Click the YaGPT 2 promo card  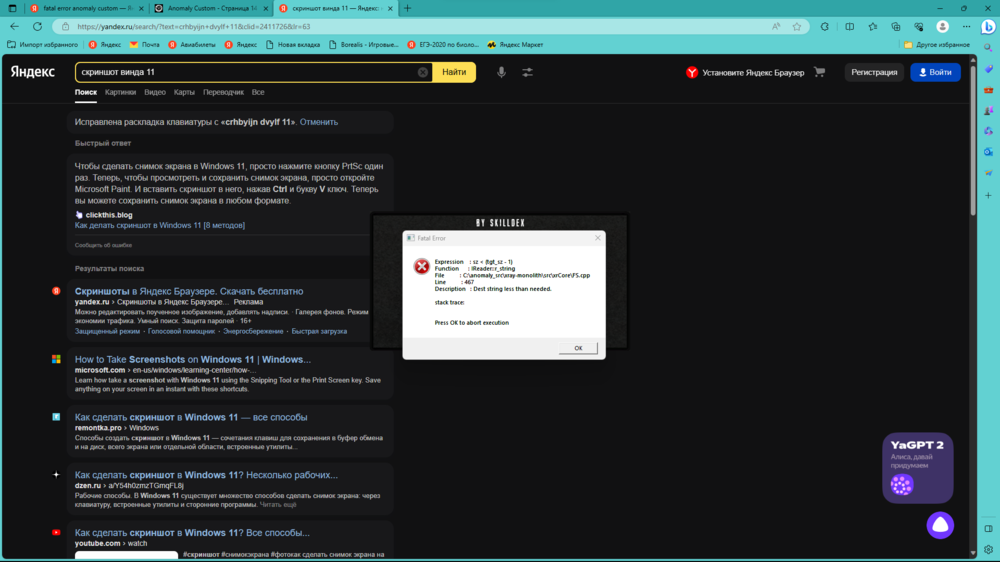pyautogui.click(x=918, y=466)
